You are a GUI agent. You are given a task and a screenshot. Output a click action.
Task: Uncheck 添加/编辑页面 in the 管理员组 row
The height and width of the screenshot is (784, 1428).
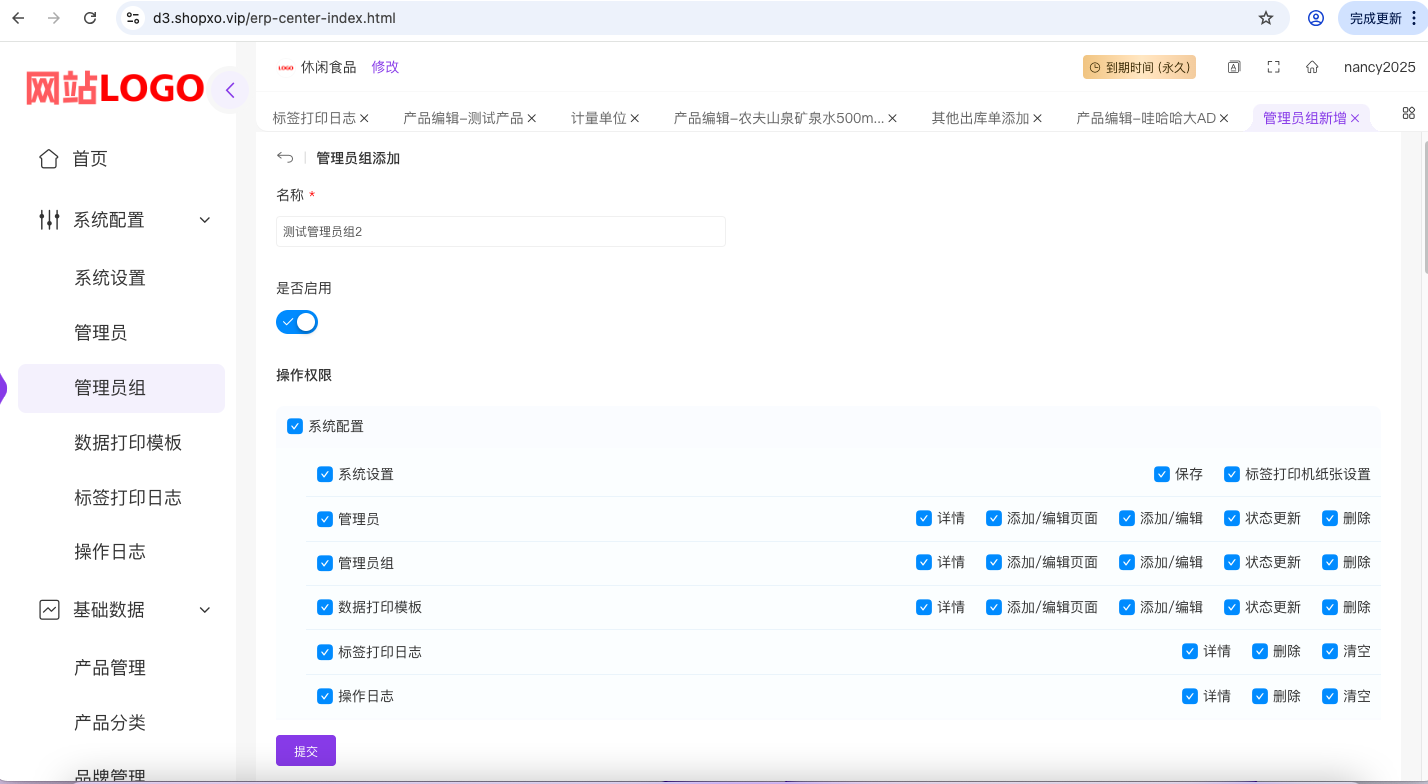pyautogui.click(x=994, y=562)
